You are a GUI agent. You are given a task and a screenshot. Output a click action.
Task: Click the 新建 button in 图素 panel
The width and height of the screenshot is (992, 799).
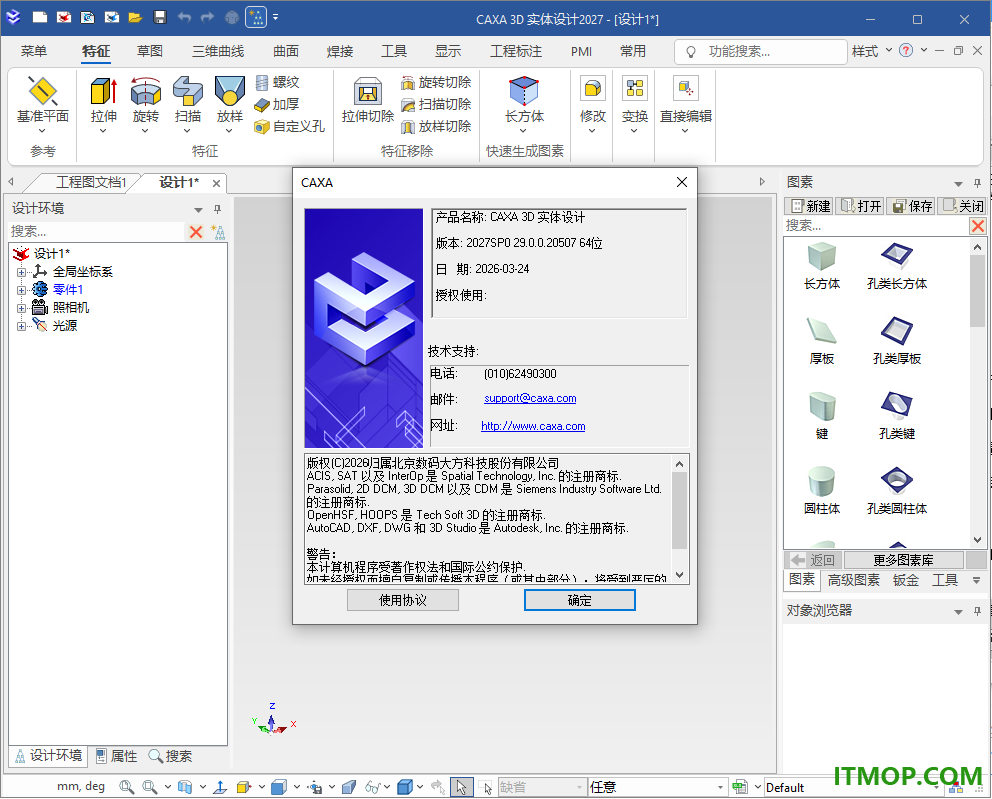point(809,206)
